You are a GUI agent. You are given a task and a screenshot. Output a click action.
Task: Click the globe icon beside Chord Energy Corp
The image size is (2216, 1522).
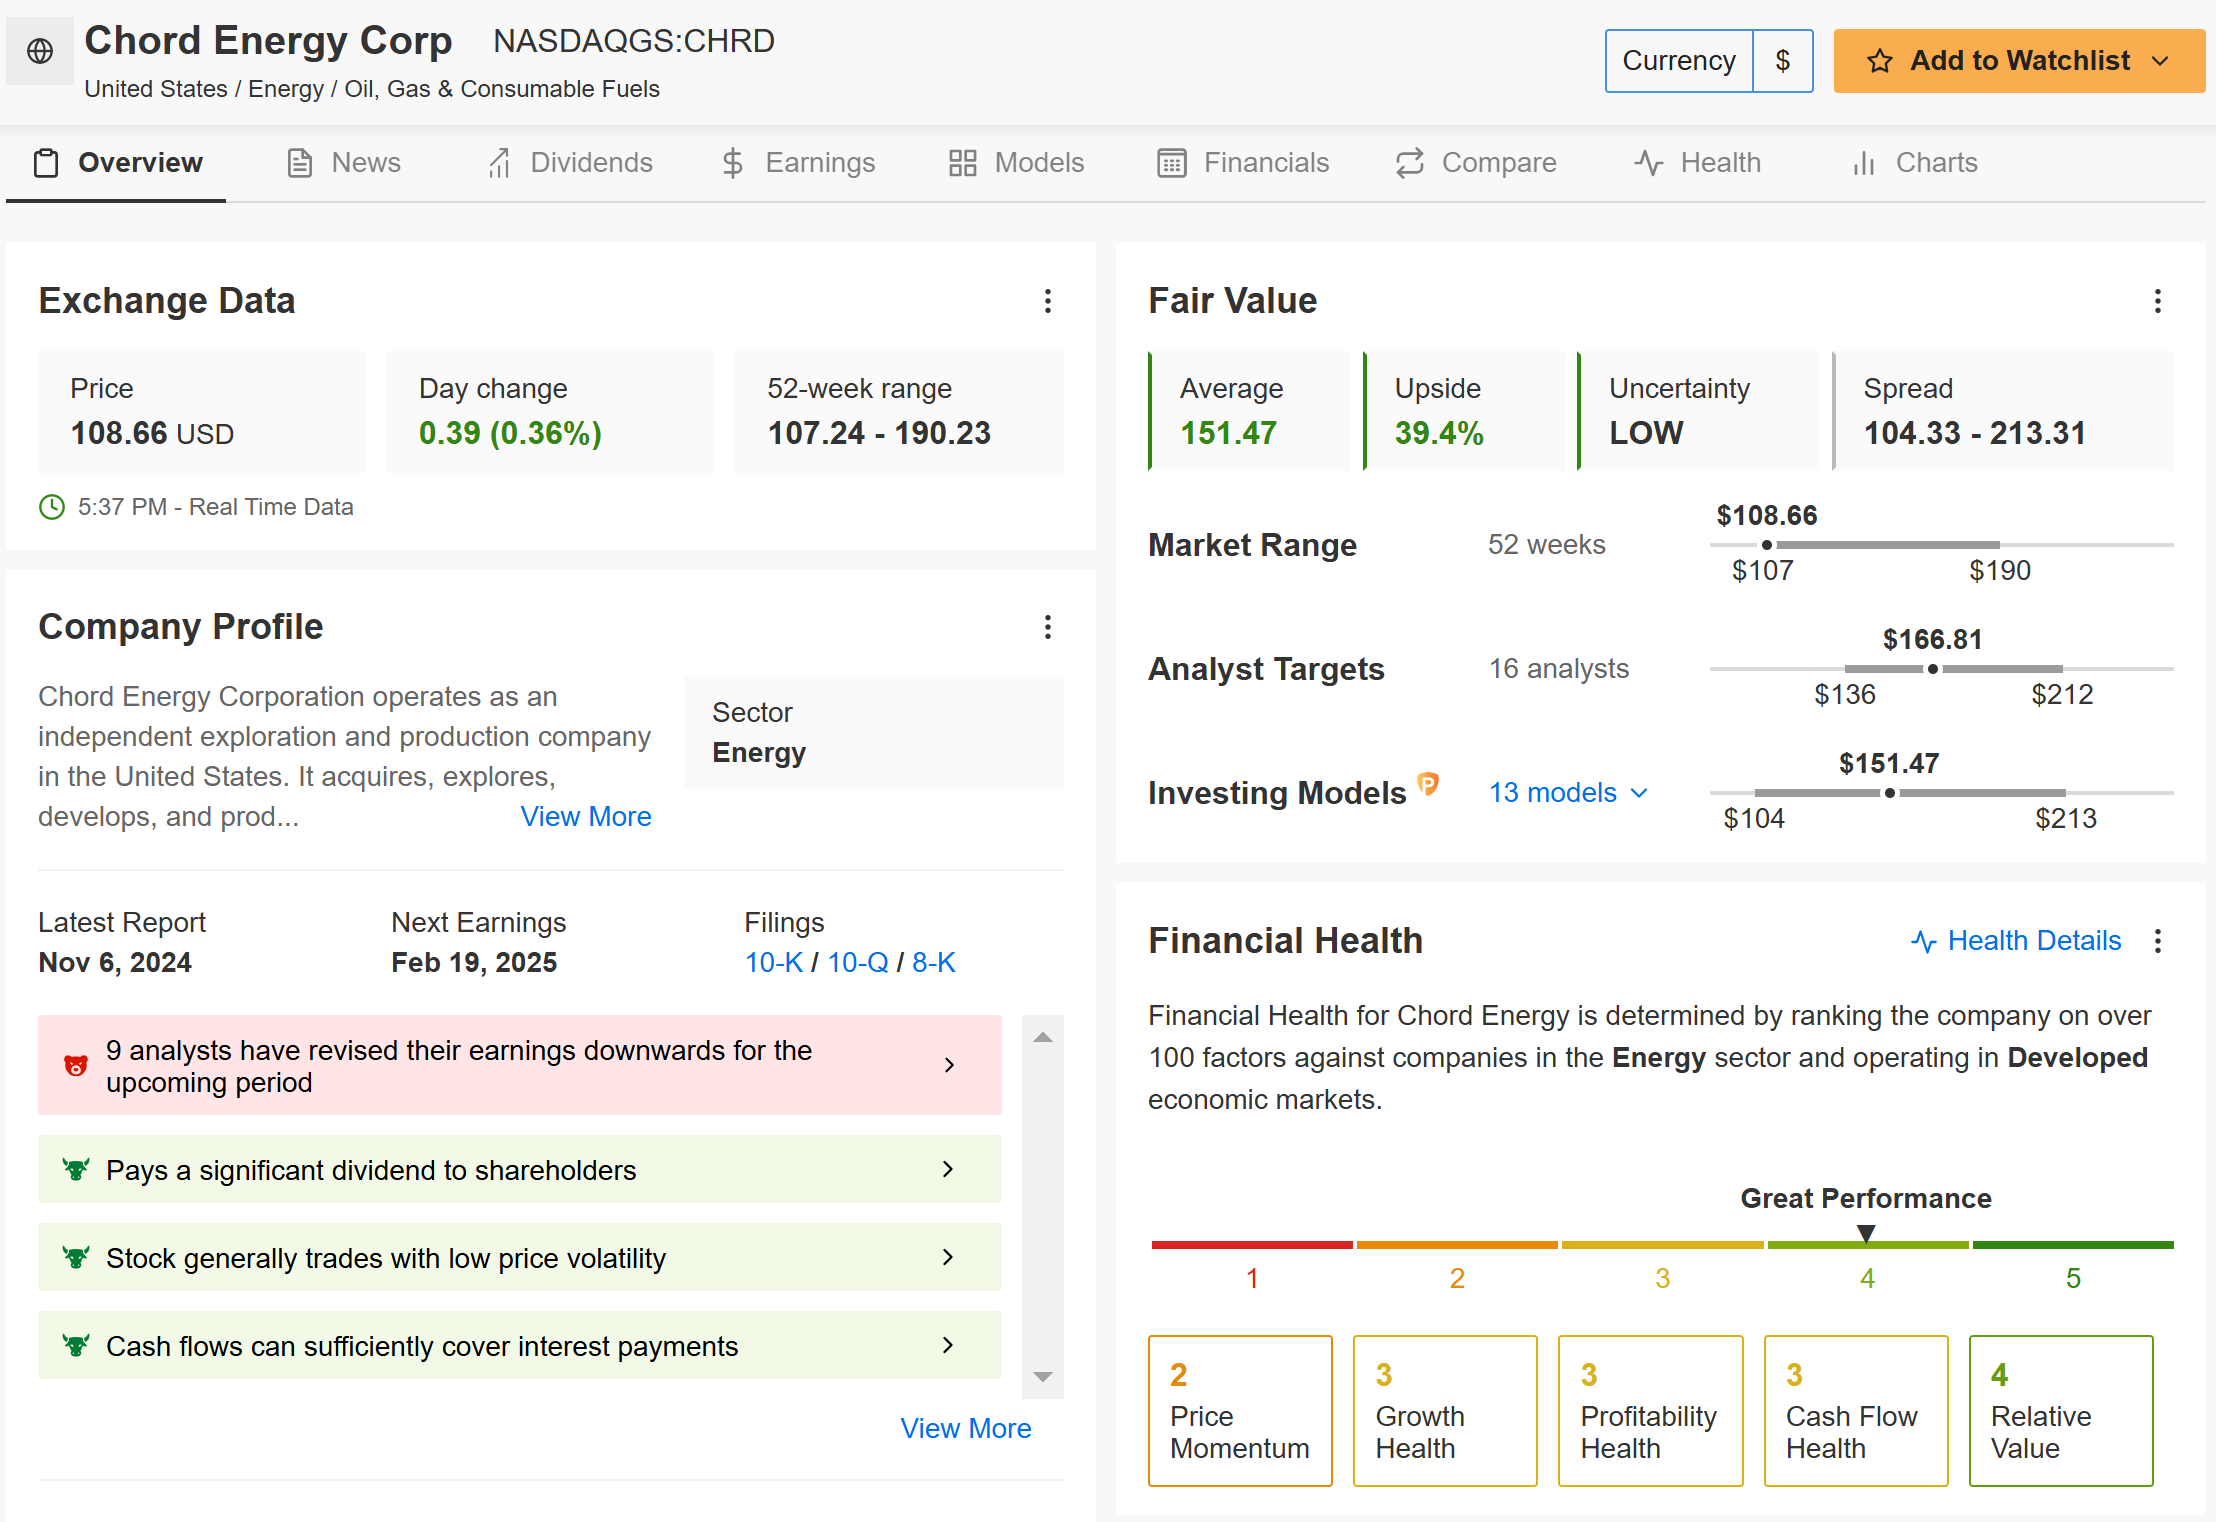click(40, 51)
